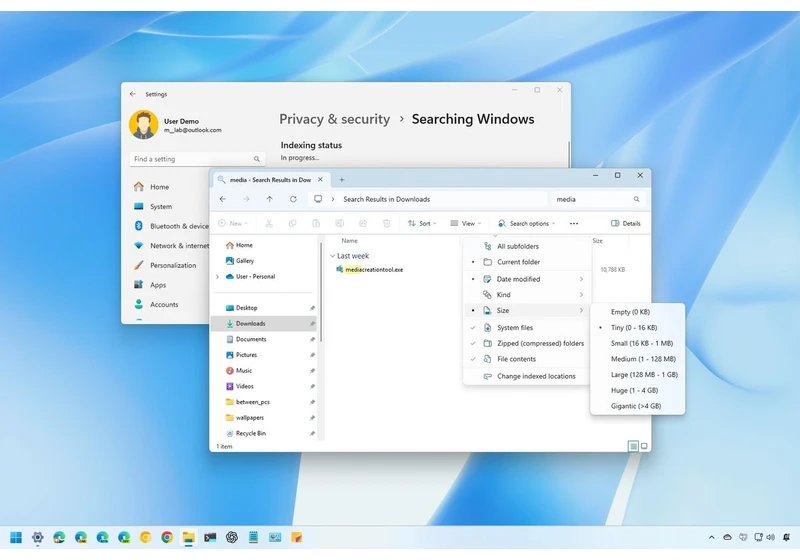Open the New dropdown in toolbar

point(233,223)
